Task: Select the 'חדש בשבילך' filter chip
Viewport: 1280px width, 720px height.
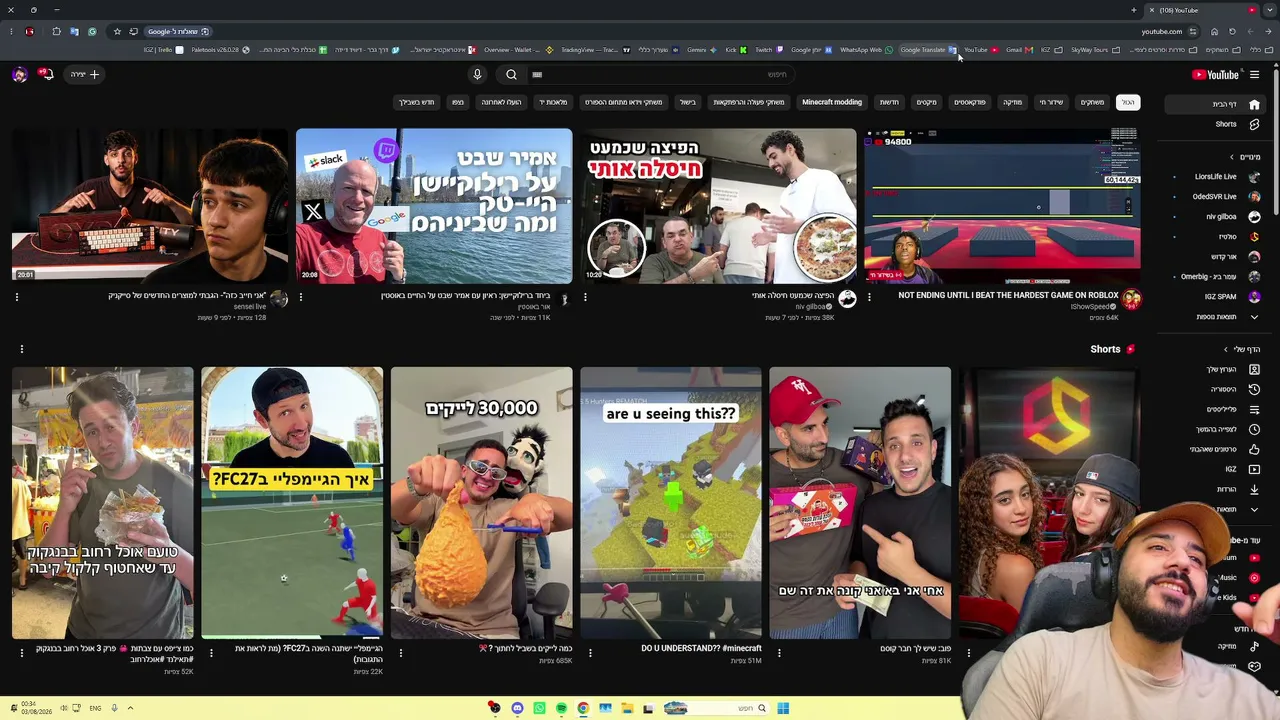Action: (x=416, y=102)
